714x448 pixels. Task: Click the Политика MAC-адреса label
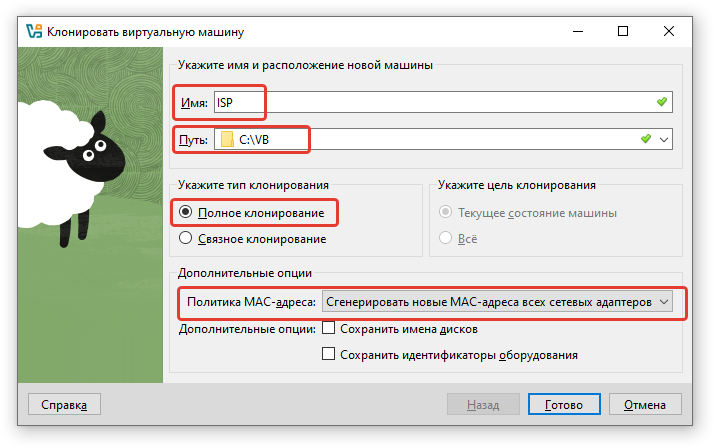coord(251,302)
